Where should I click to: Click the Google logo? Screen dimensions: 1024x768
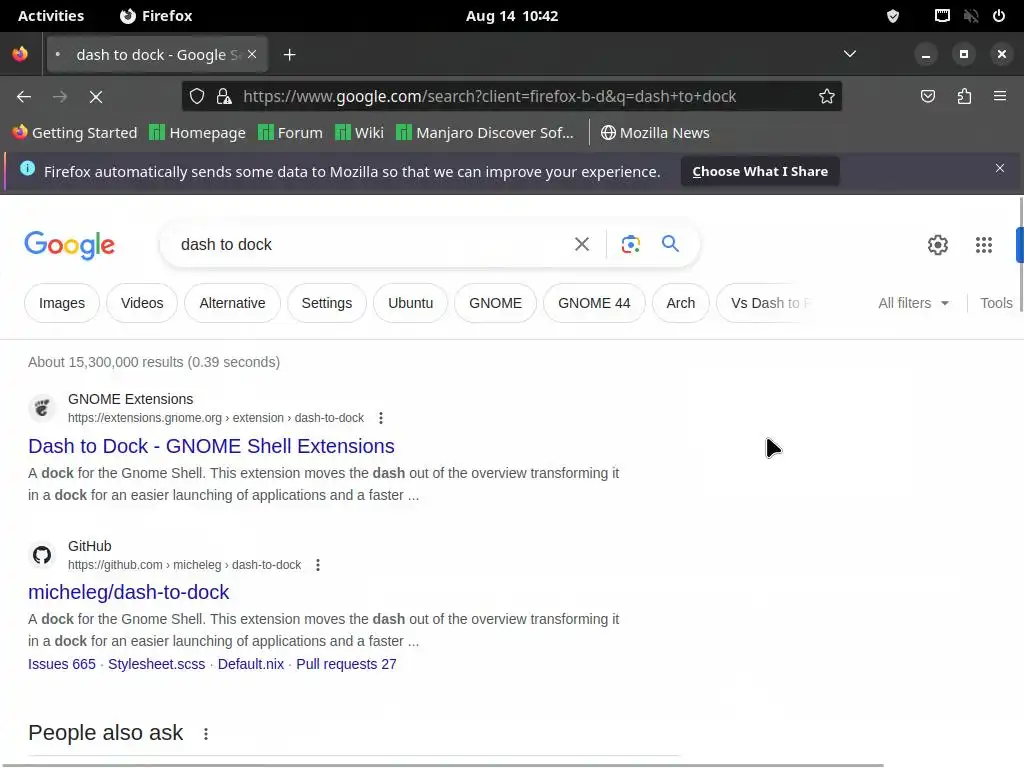point(69,245)
